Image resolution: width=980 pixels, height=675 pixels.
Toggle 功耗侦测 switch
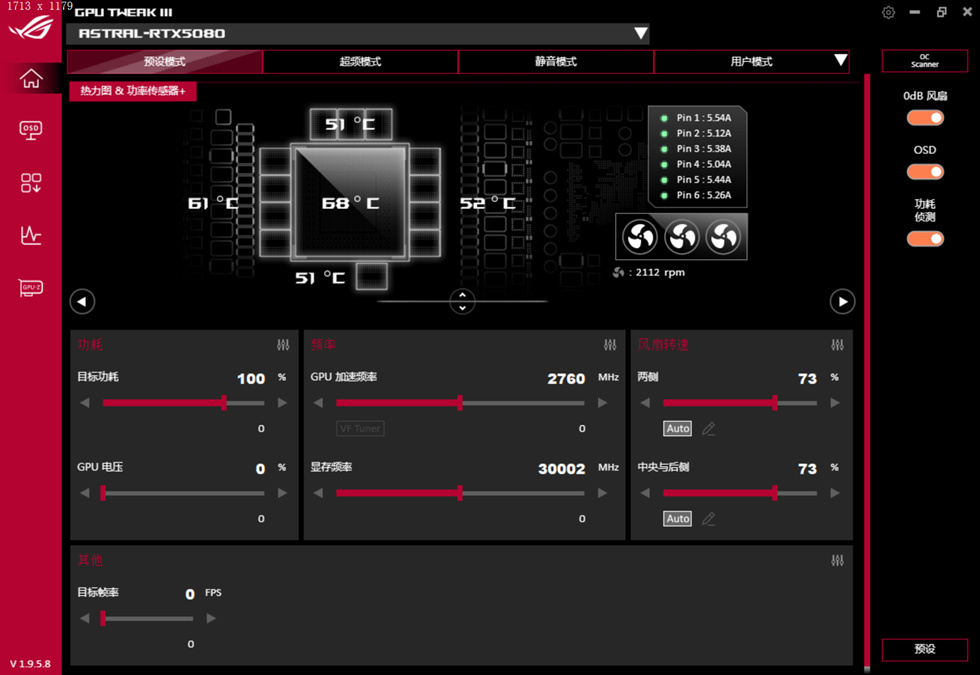pyautogui.click(x=925, y=239)
